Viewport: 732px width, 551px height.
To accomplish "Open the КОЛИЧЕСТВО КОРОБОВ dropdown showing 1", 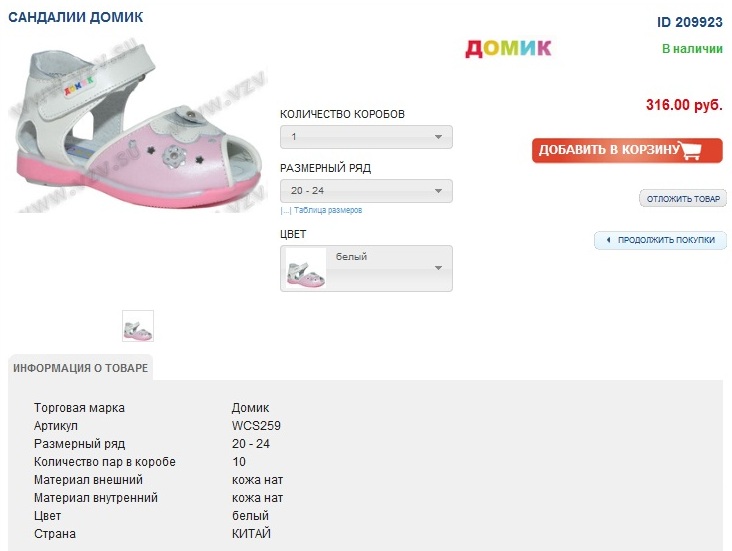I will [366, 137].
